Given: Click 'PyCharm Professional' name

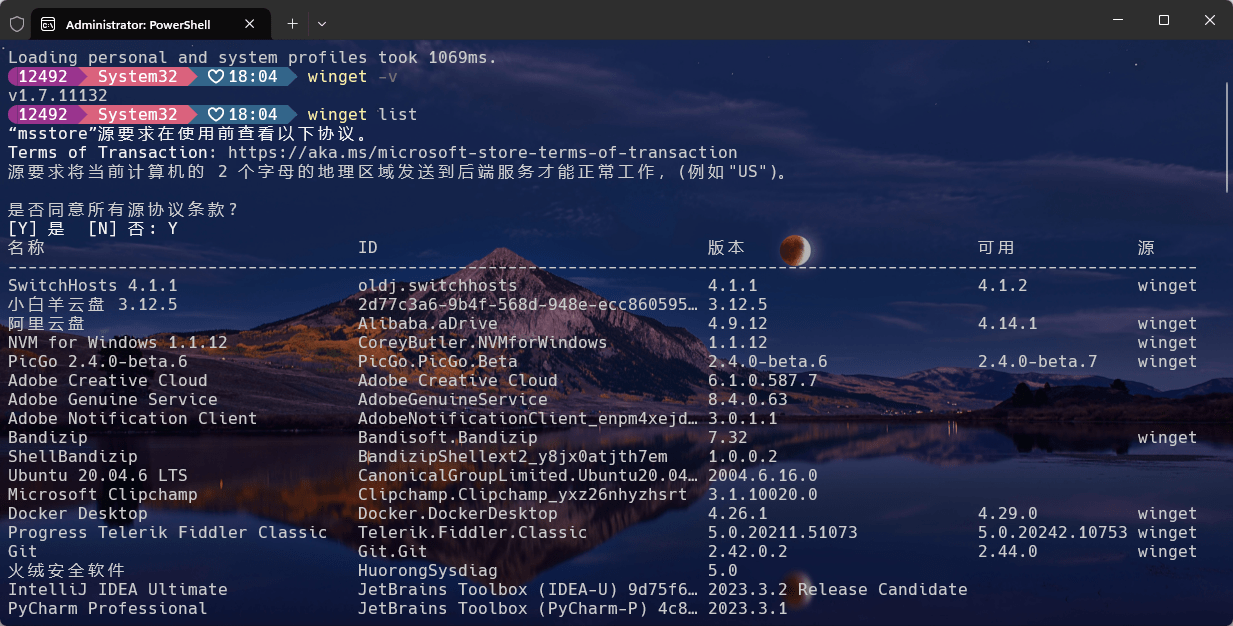Looking at the screenshot, I should pyautogui.click(x=108, y=609).
